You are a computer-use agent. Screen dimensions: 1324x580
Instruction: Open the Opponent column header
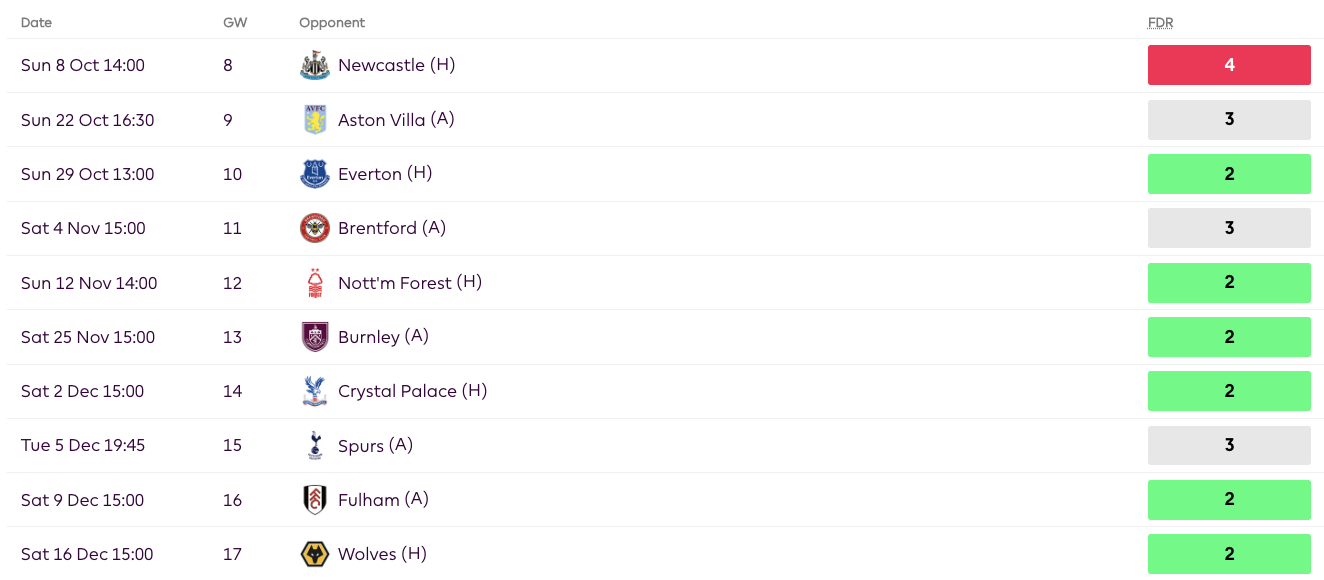pos(330,22)
